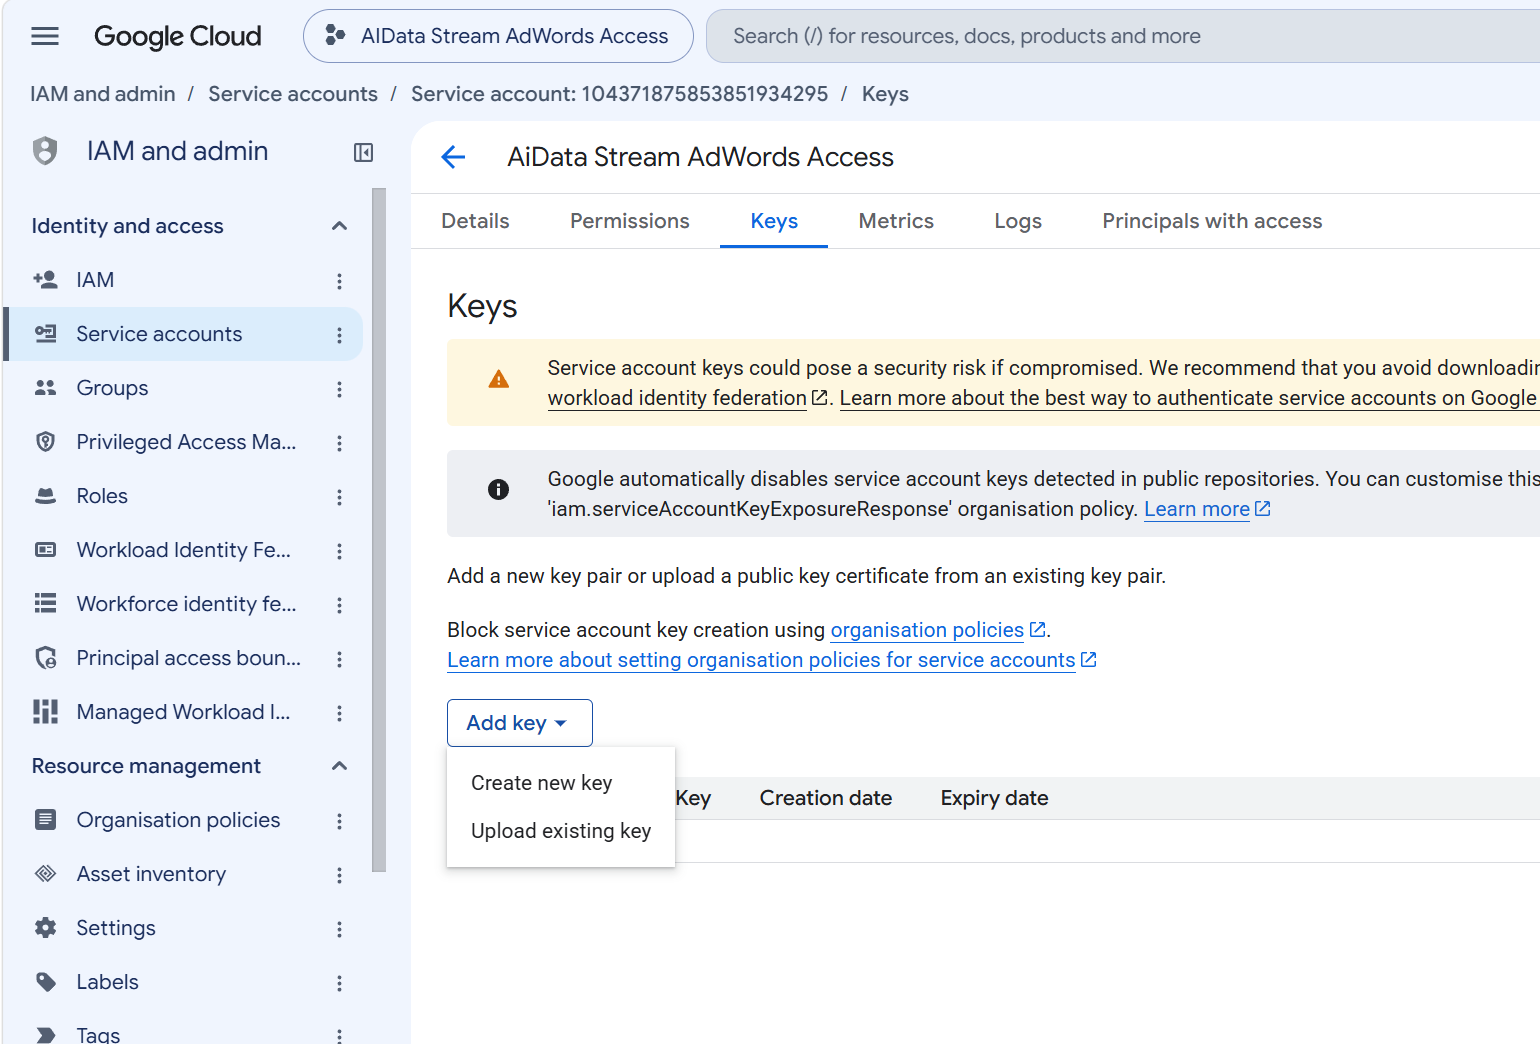Open Organisation policies in the sidebar
The width and height of the screenshot is (1540, 1044).
(178, 820)
